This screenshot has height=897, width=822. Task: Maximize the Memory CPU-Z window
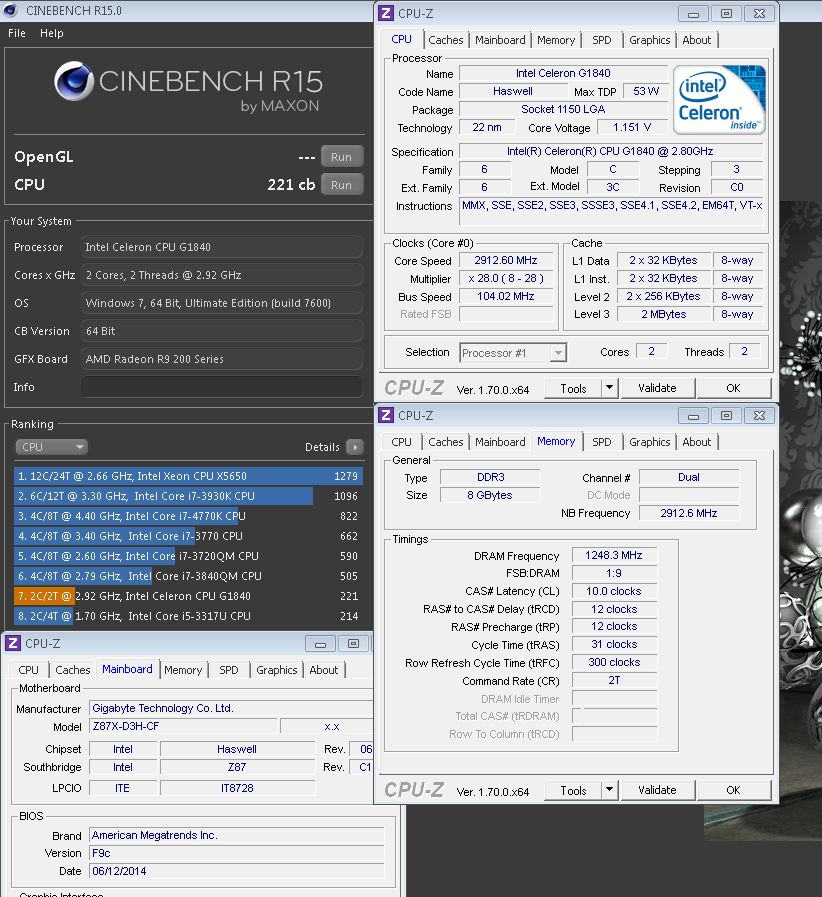pos(726,416)
